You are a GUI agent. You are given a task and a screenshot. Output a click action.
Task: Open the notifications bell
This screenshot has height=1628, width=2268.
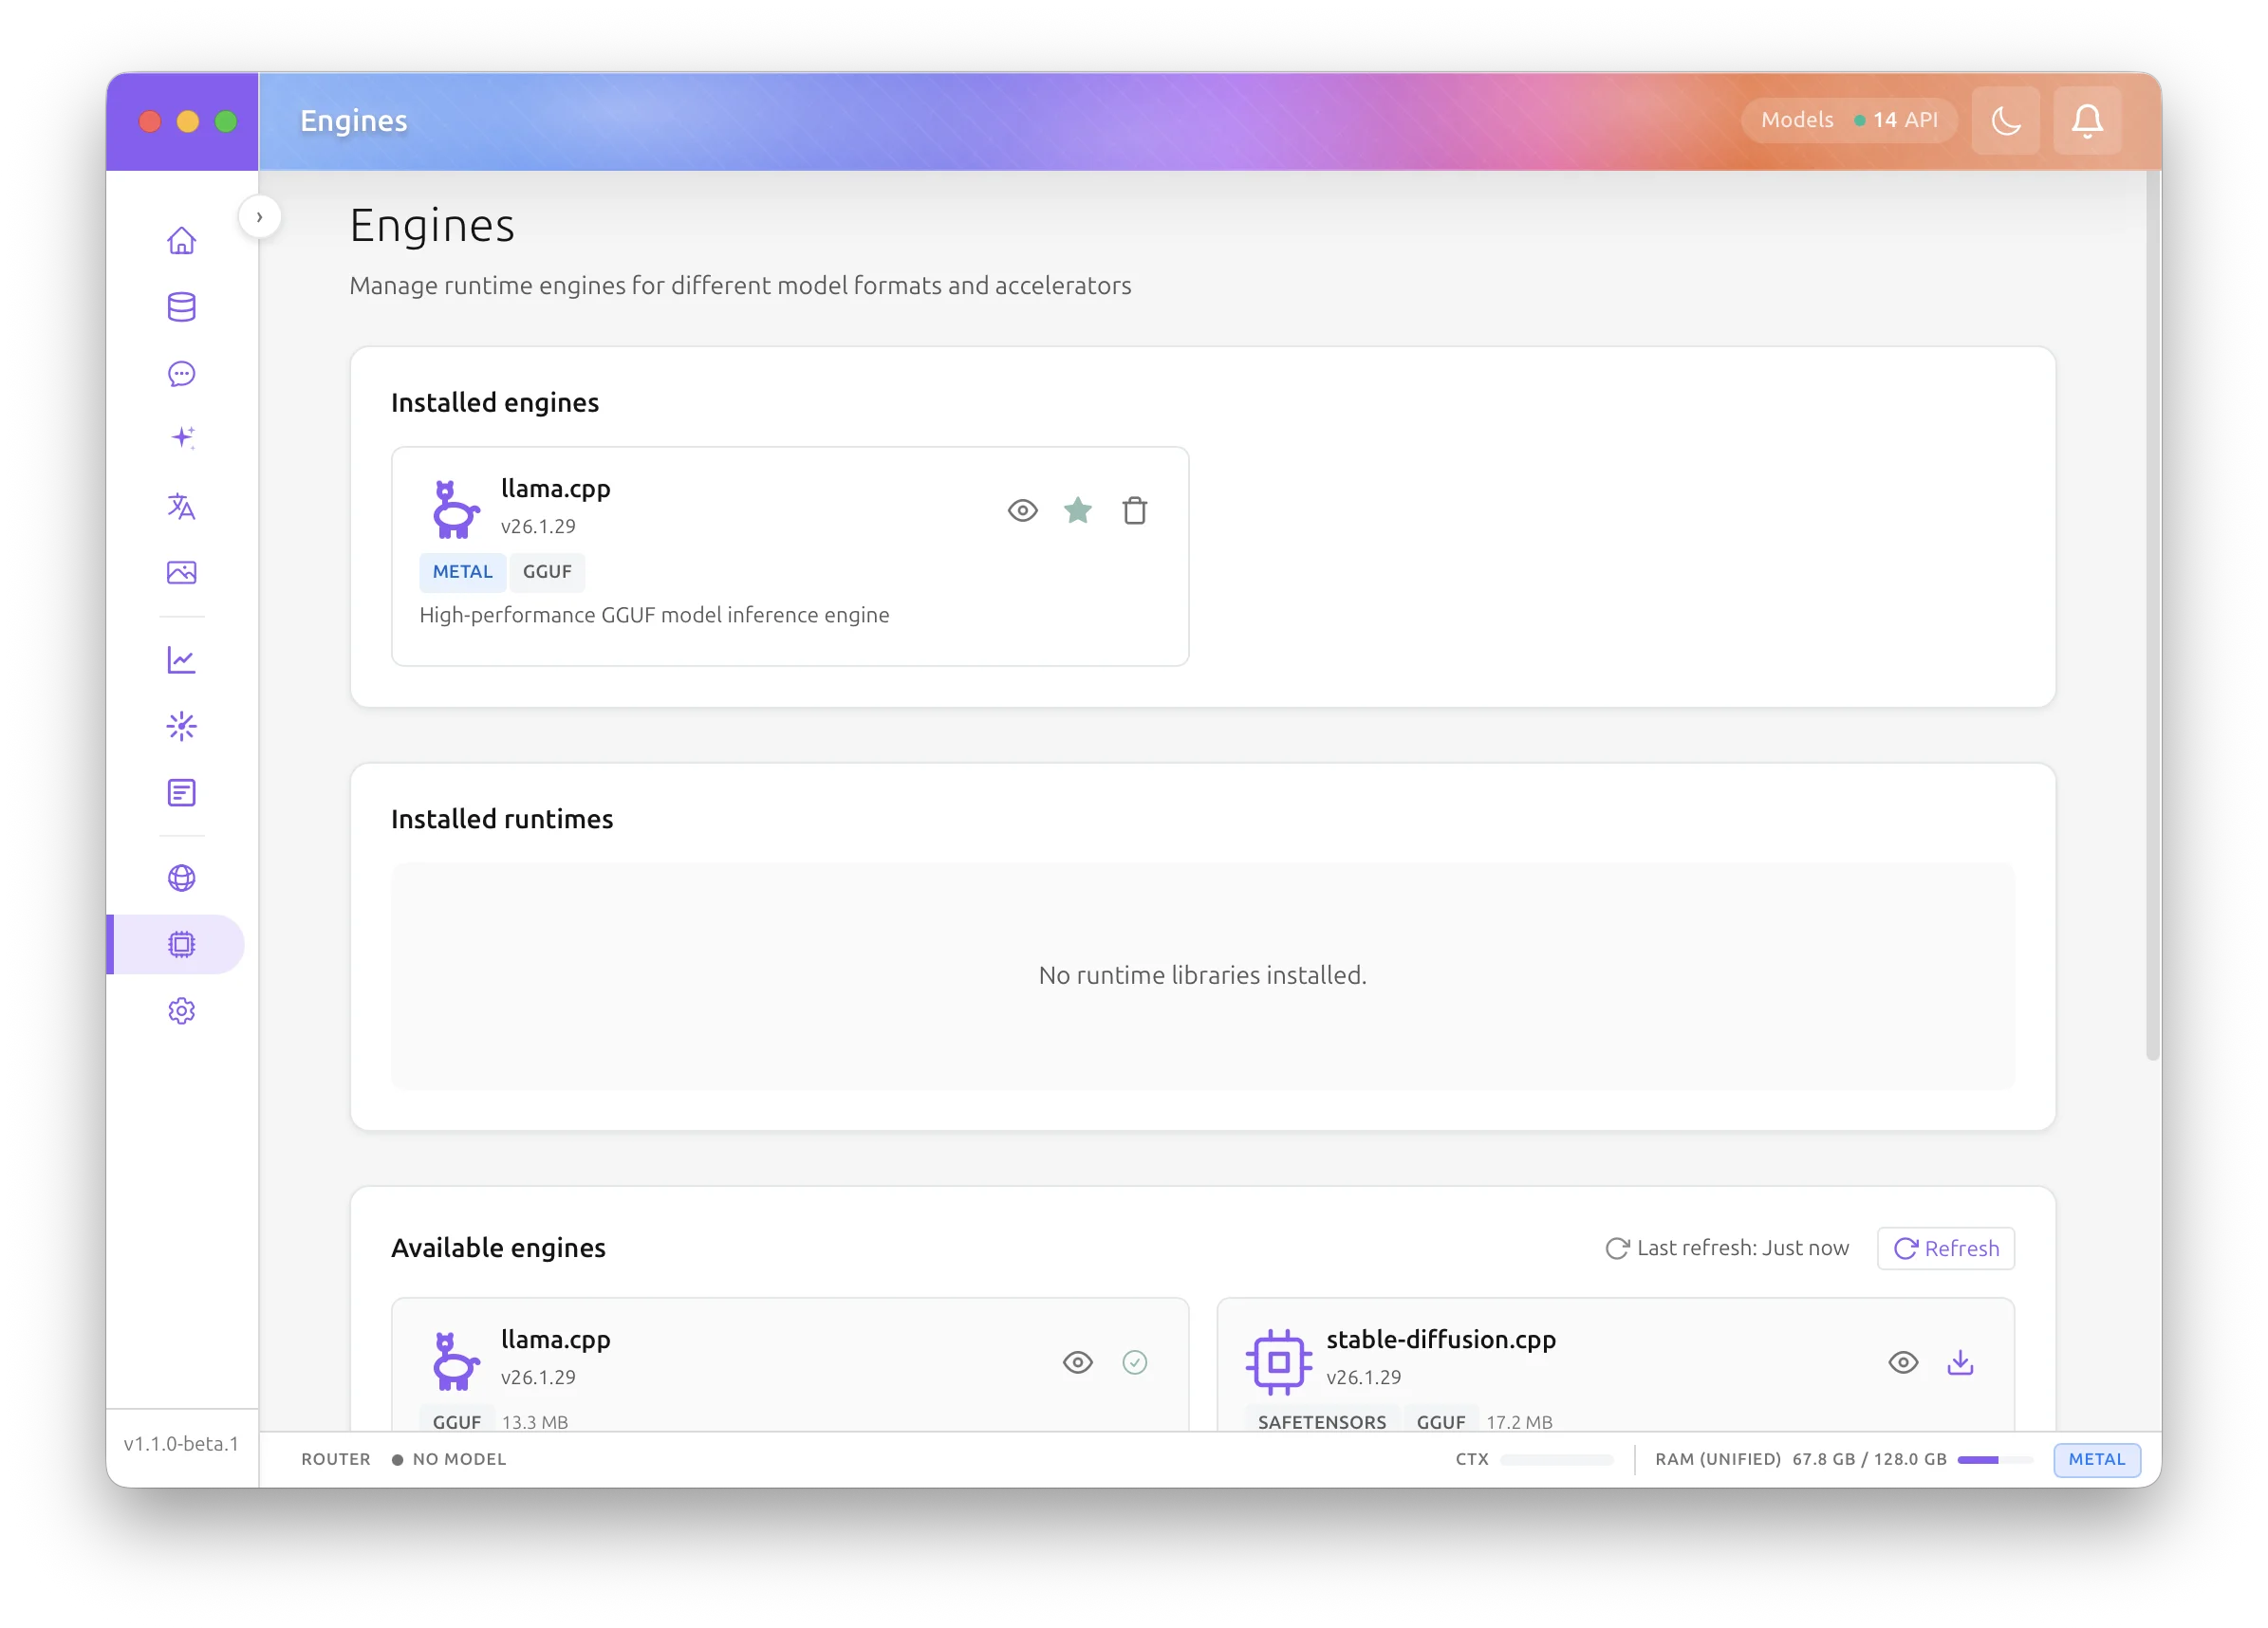click(2087, 121)
